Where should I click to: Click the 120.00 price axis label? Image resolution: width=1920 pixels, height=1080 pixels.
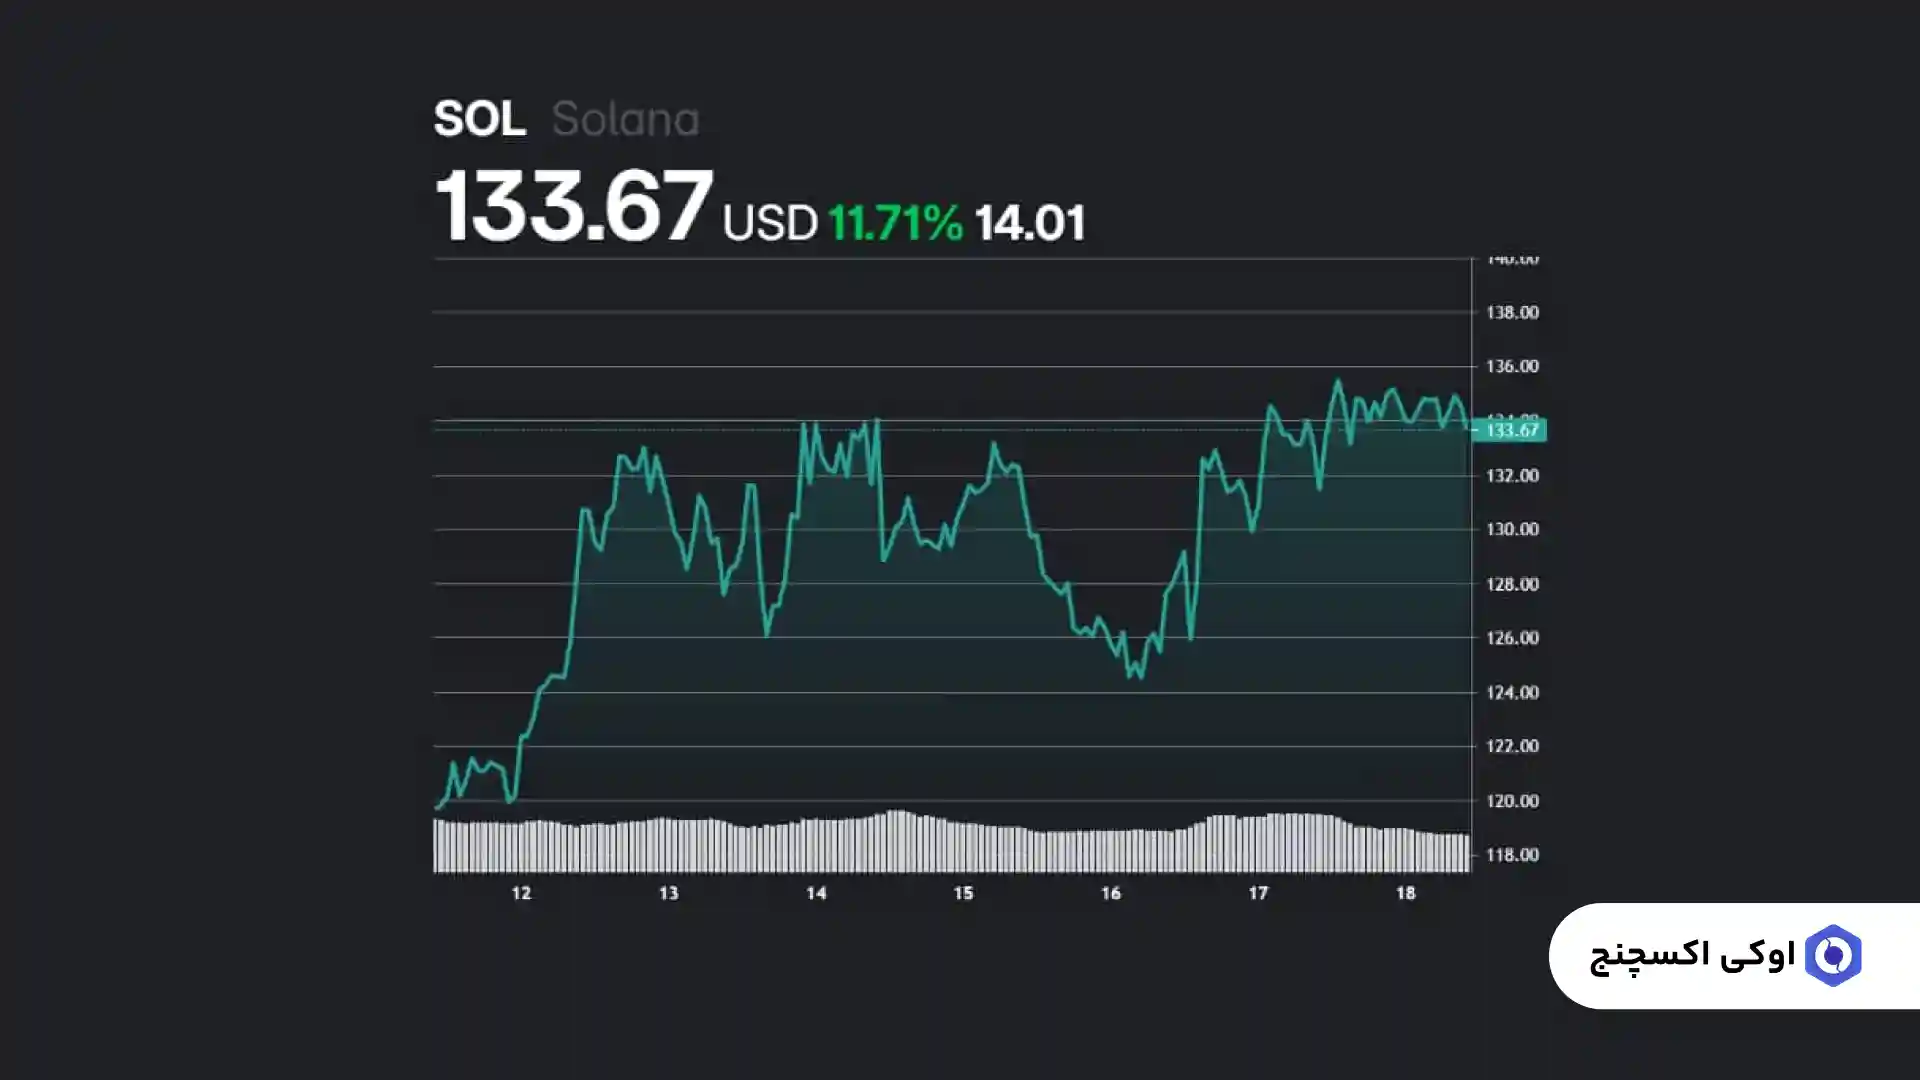(x=1511, y=801)
